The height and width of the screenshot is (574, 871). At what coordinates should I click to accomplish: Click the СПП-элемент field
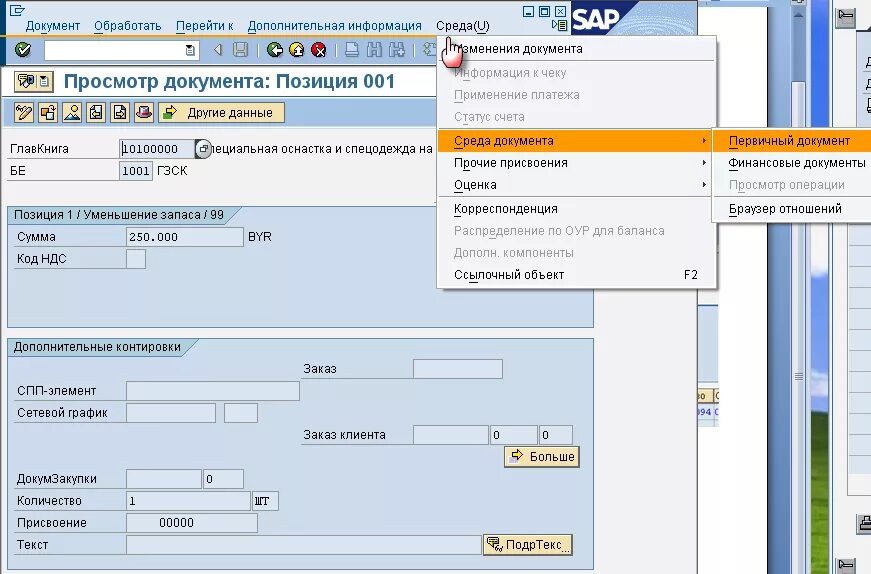213,391
